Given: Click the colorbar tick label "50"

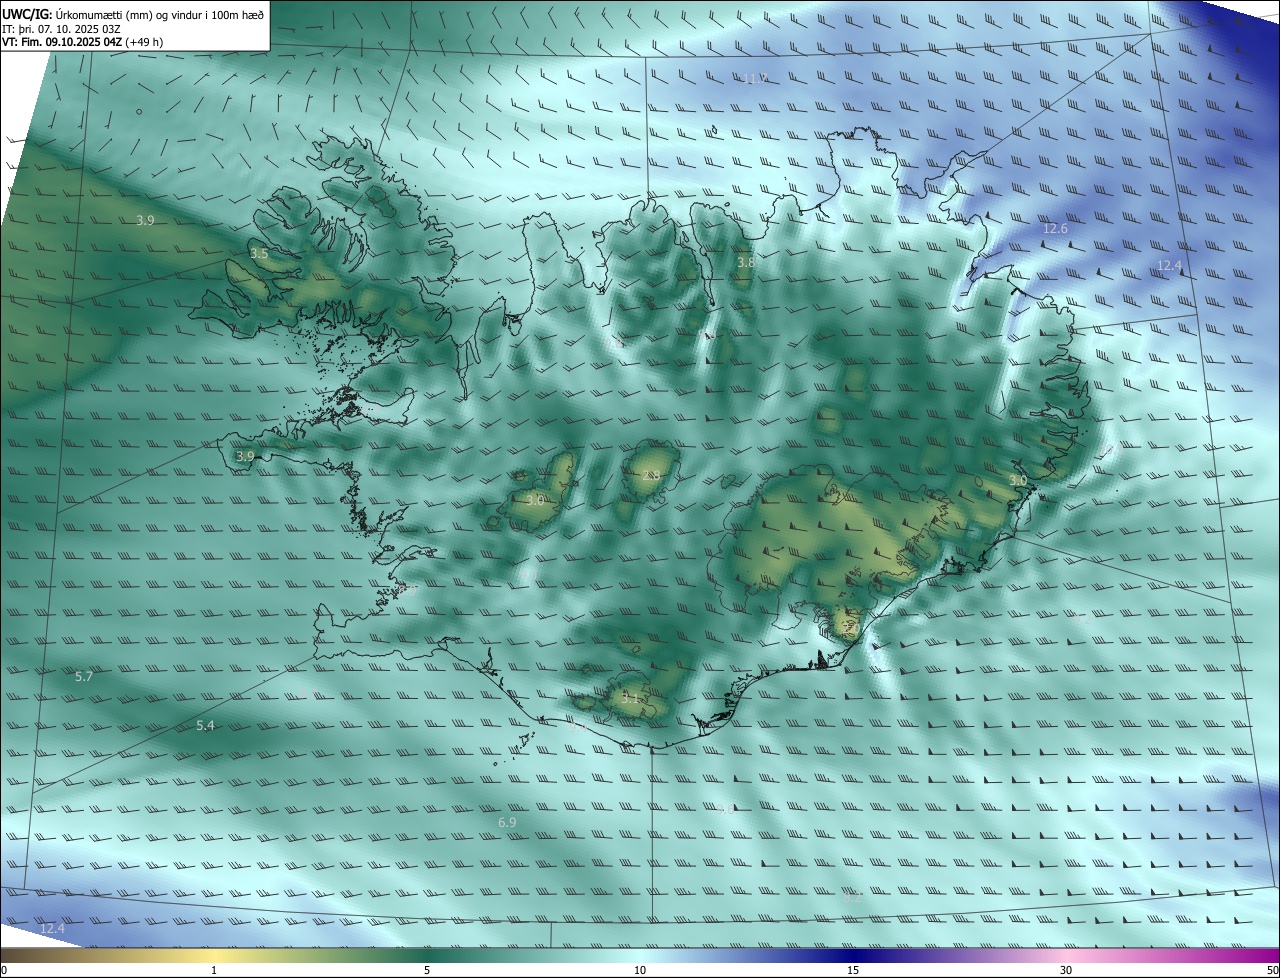Looking at the screenshot, I should [1272, 970].
